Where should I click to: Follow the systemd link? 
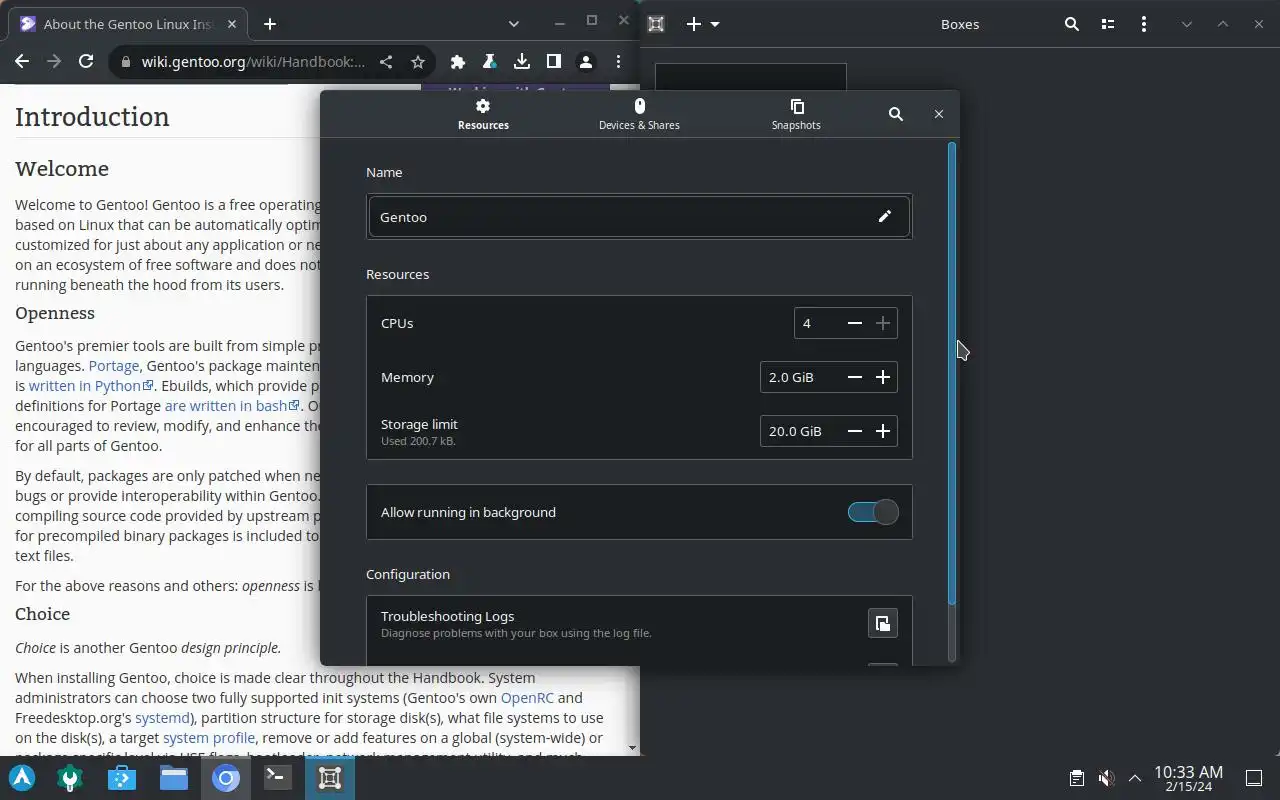point(162,718)
